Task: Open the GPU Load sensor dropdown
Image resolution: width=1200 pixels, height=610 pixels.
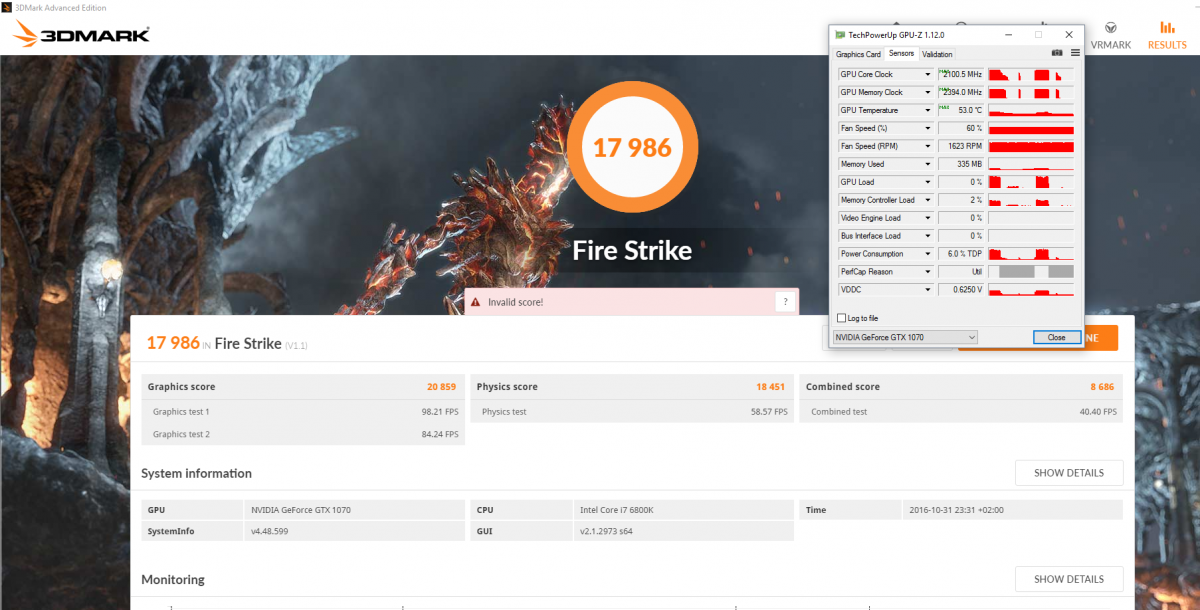Action: (x=928, y=182)
